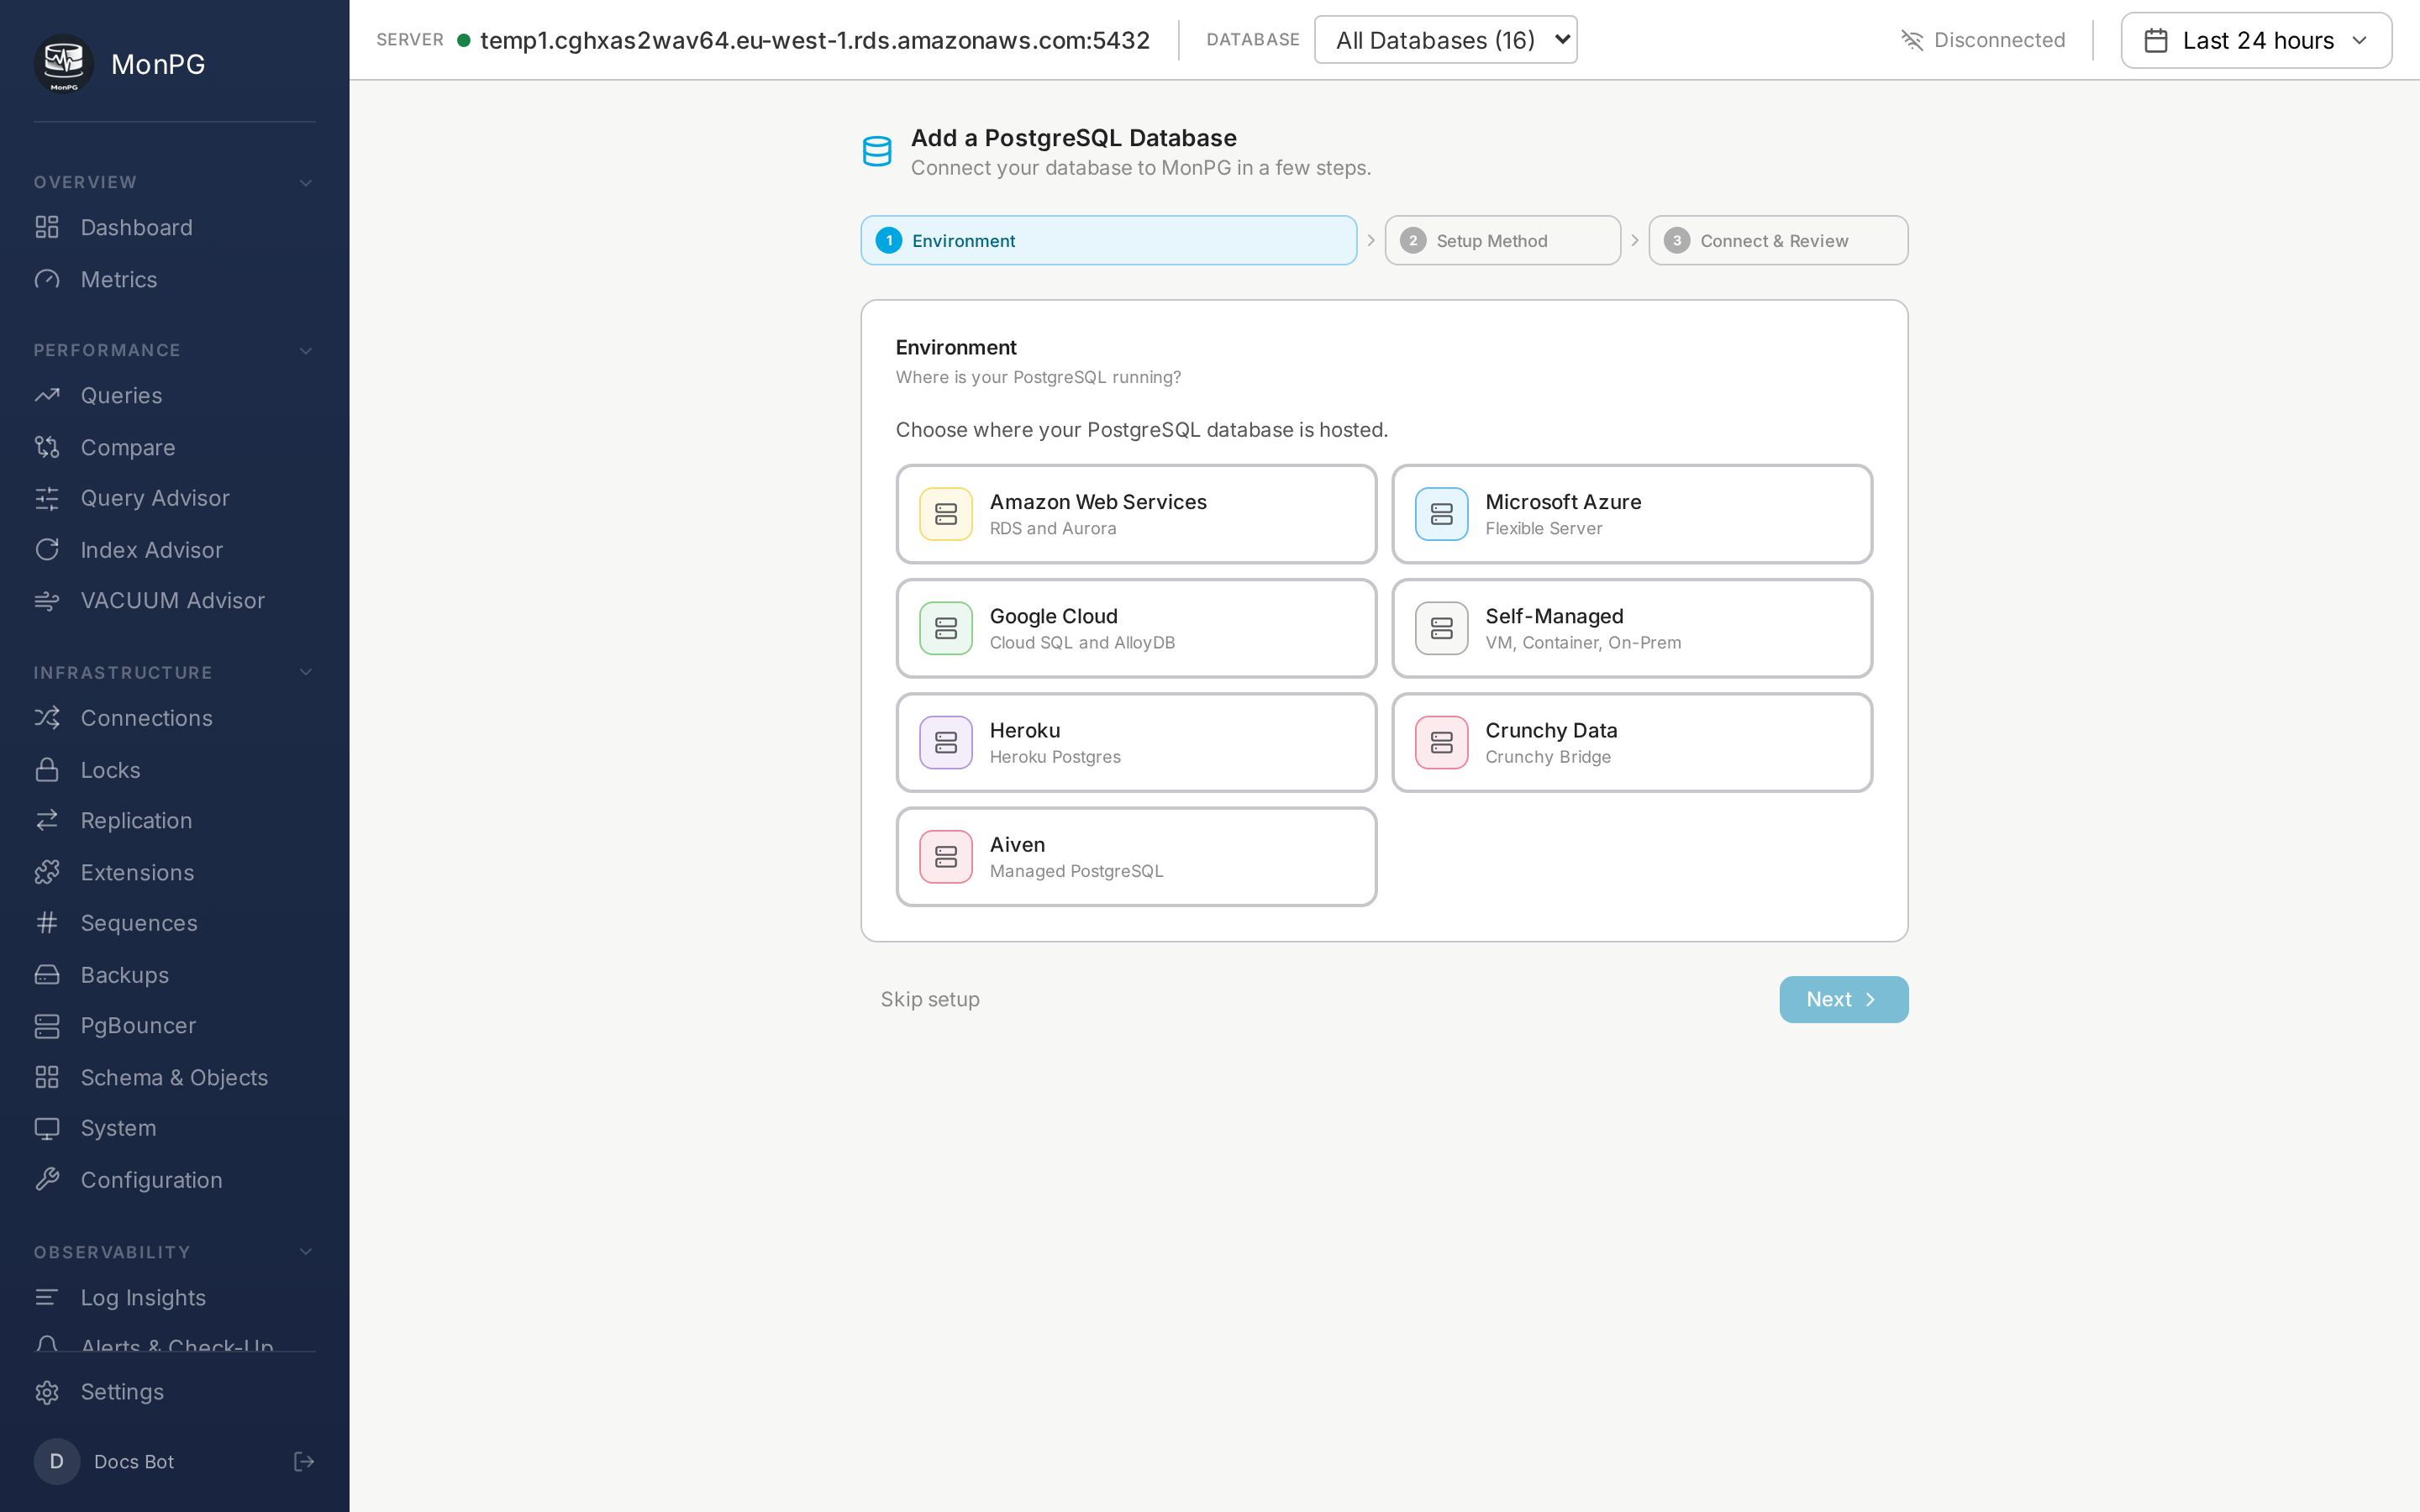
Task: Click the logout icon beside Docs Bot
Action: point(304,1461)
